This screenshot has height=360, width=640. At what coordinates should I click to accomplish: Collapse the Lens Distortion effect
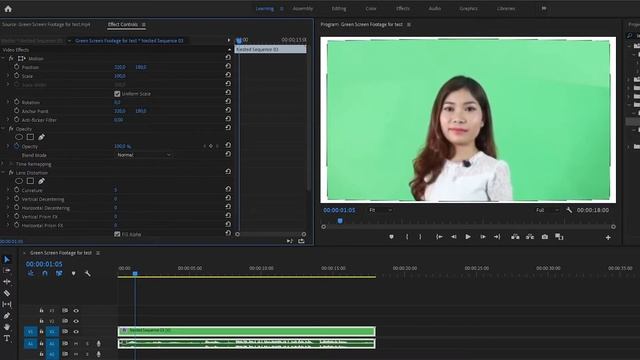(x=3, y=173)
